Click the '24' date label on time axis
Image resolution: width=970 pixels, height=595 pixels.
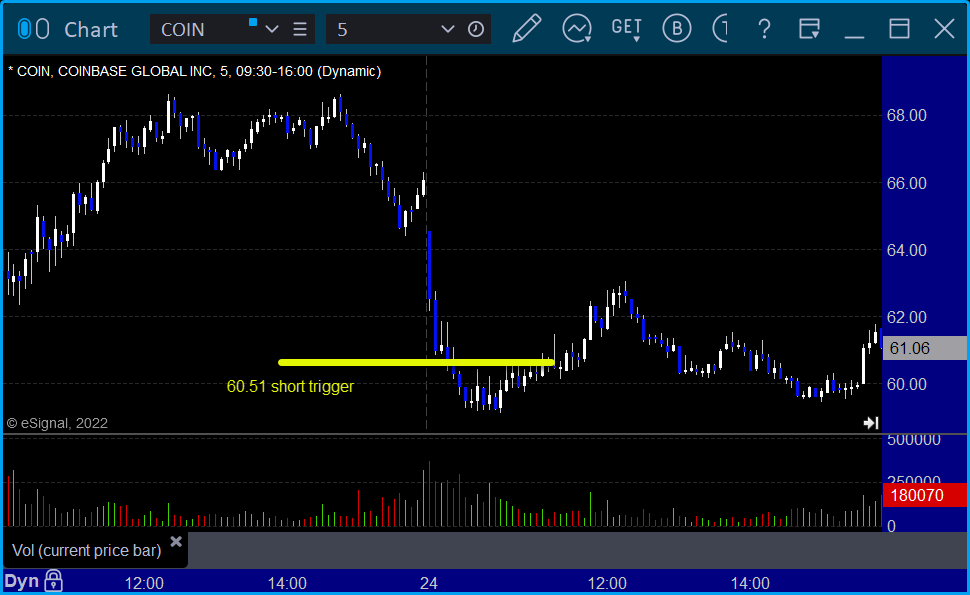(429, 583)
